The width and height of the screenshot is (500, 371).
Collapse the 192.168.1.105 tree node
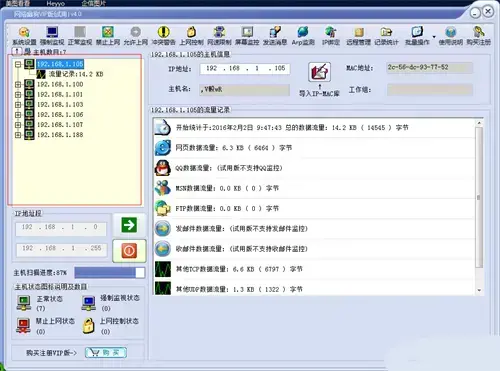(x=18, y=64)
